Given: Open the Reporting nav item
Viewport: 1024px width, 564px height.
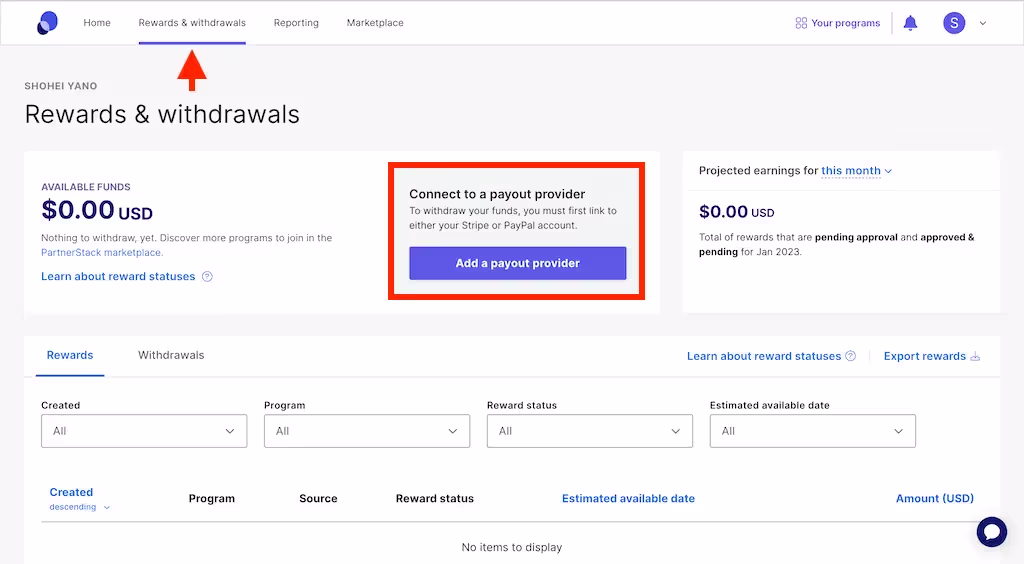Looking at the screenshot, I should point(296,23).
